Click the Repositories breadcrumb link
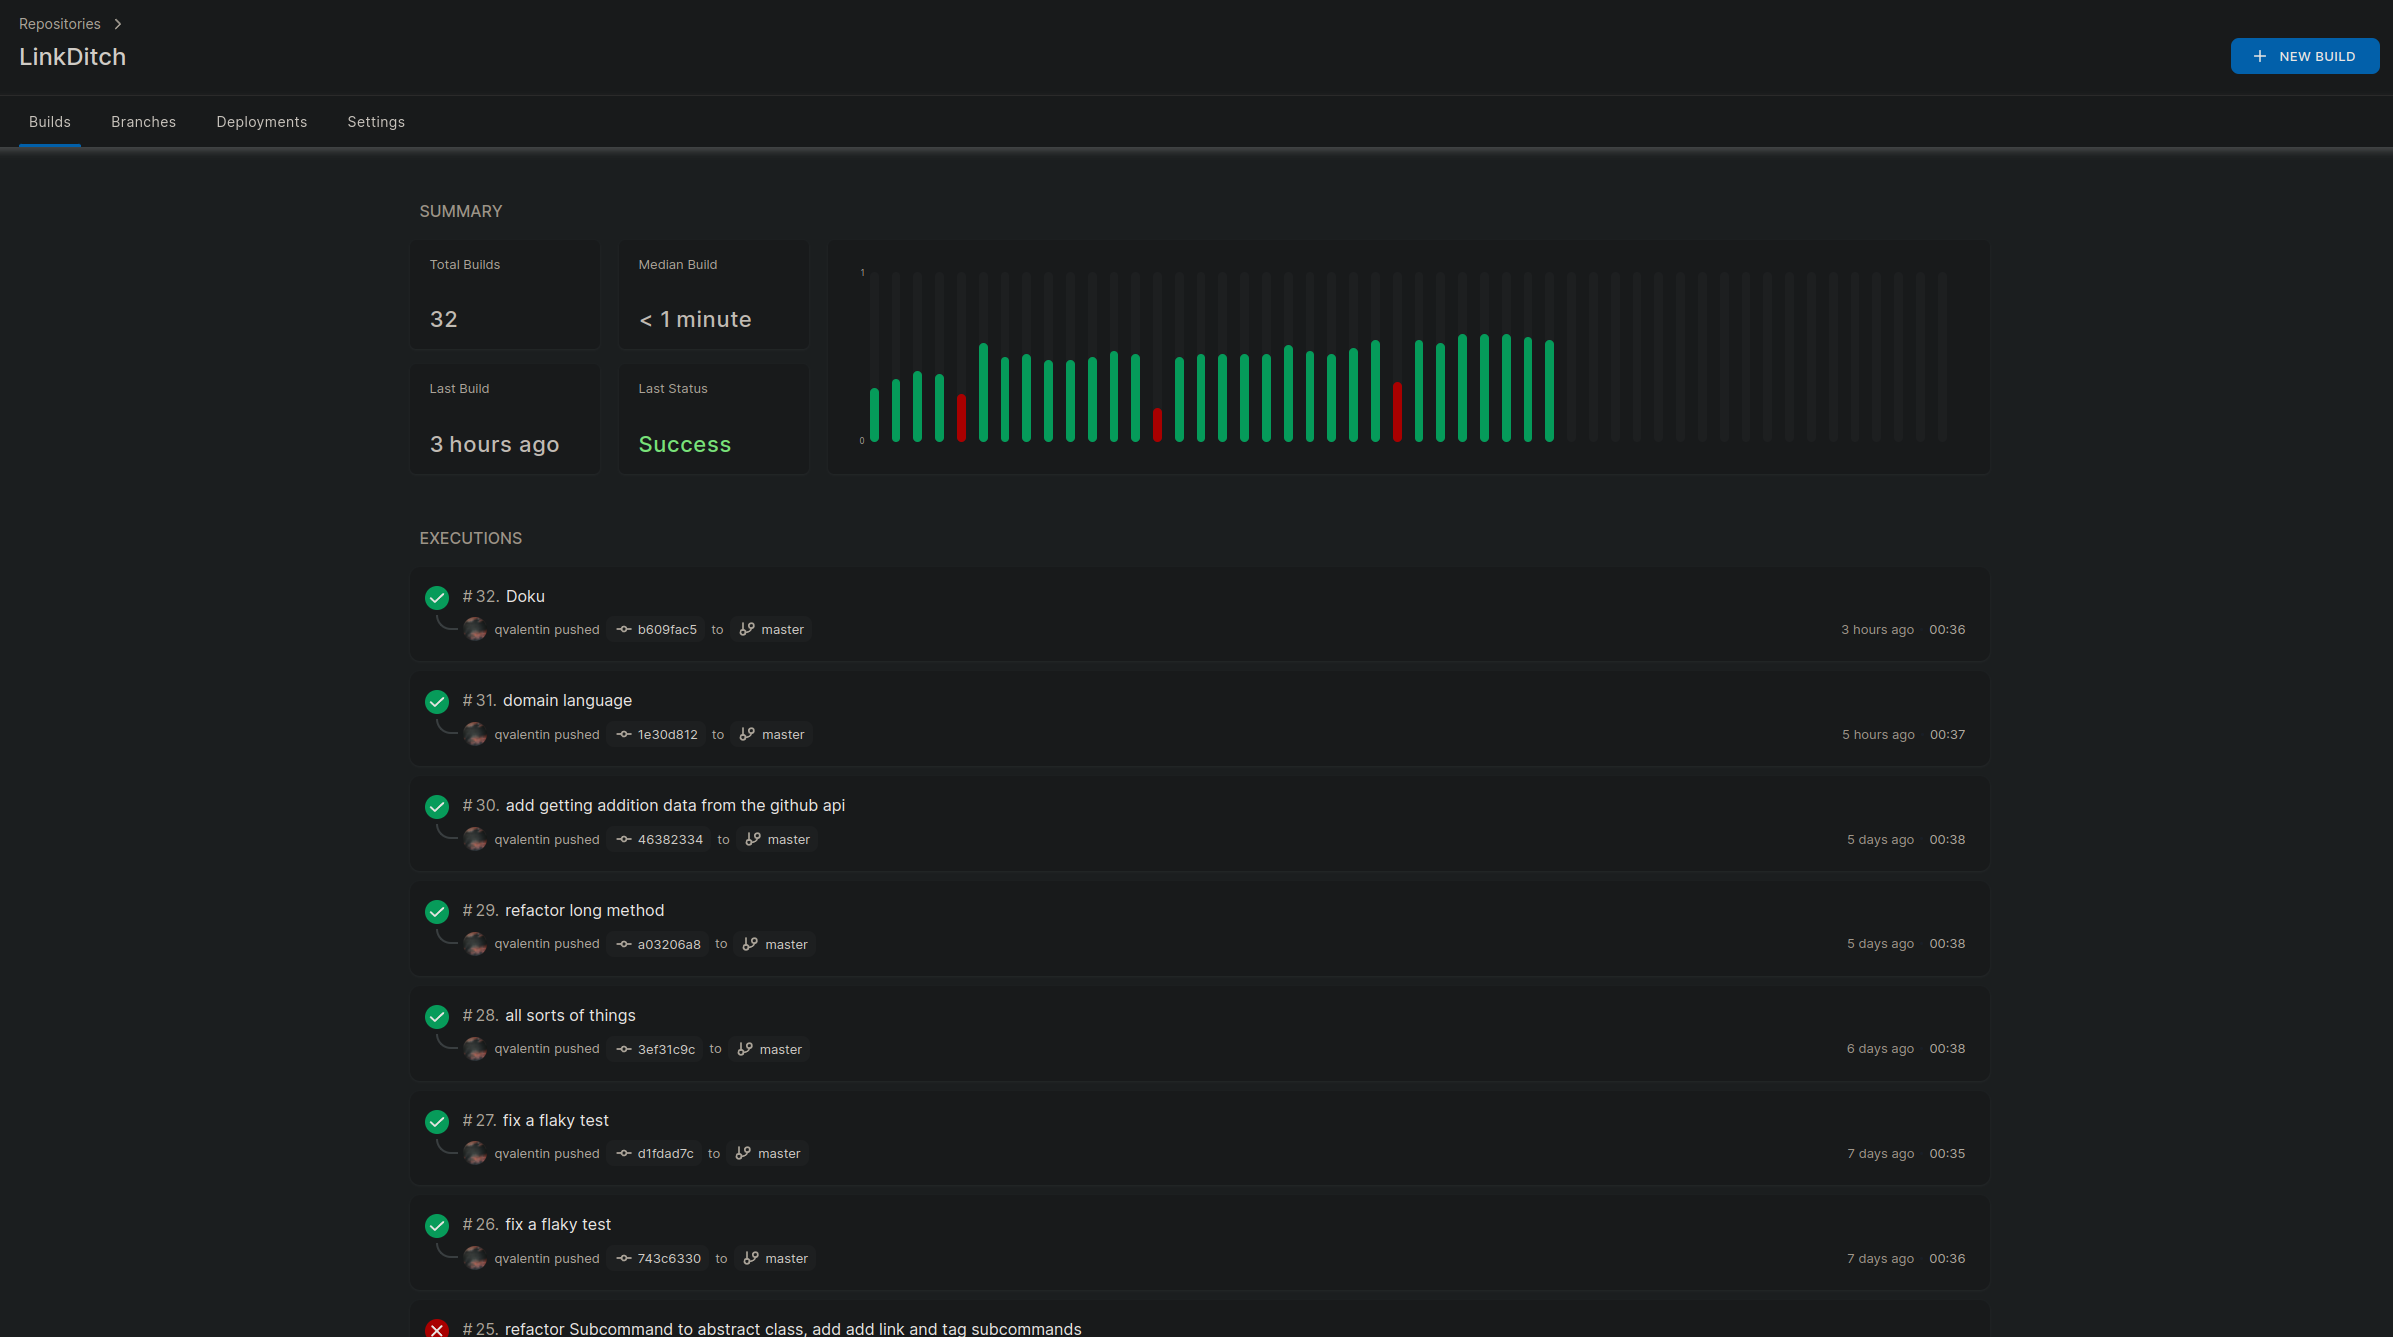The image size is (2393, 1337). point(58,23)
